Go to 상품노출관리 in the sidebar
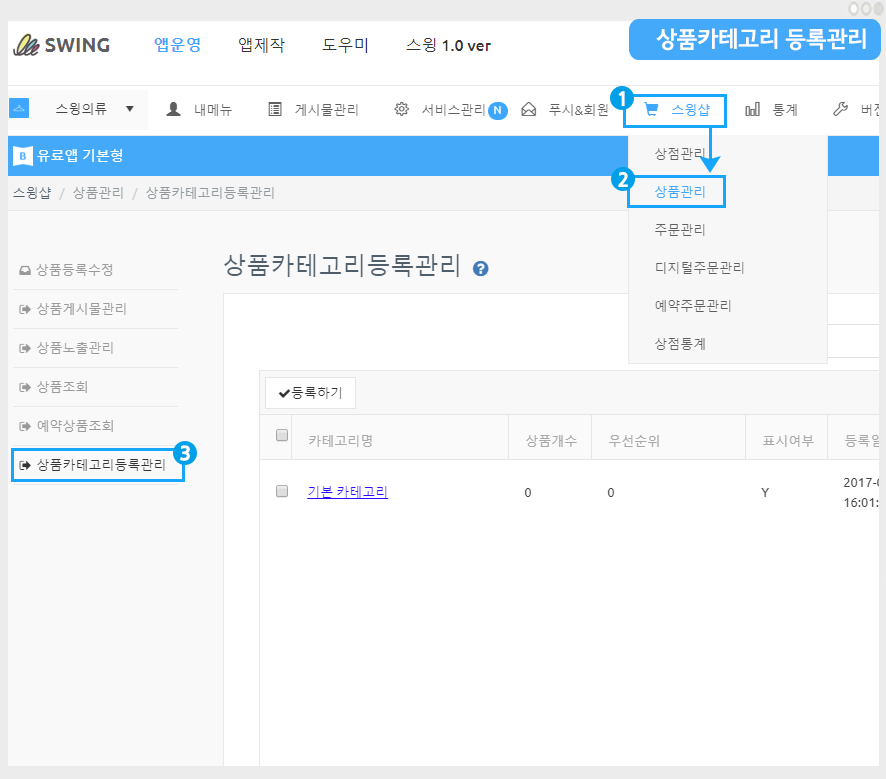Screen dimensions: 886x779 (75, 348)
